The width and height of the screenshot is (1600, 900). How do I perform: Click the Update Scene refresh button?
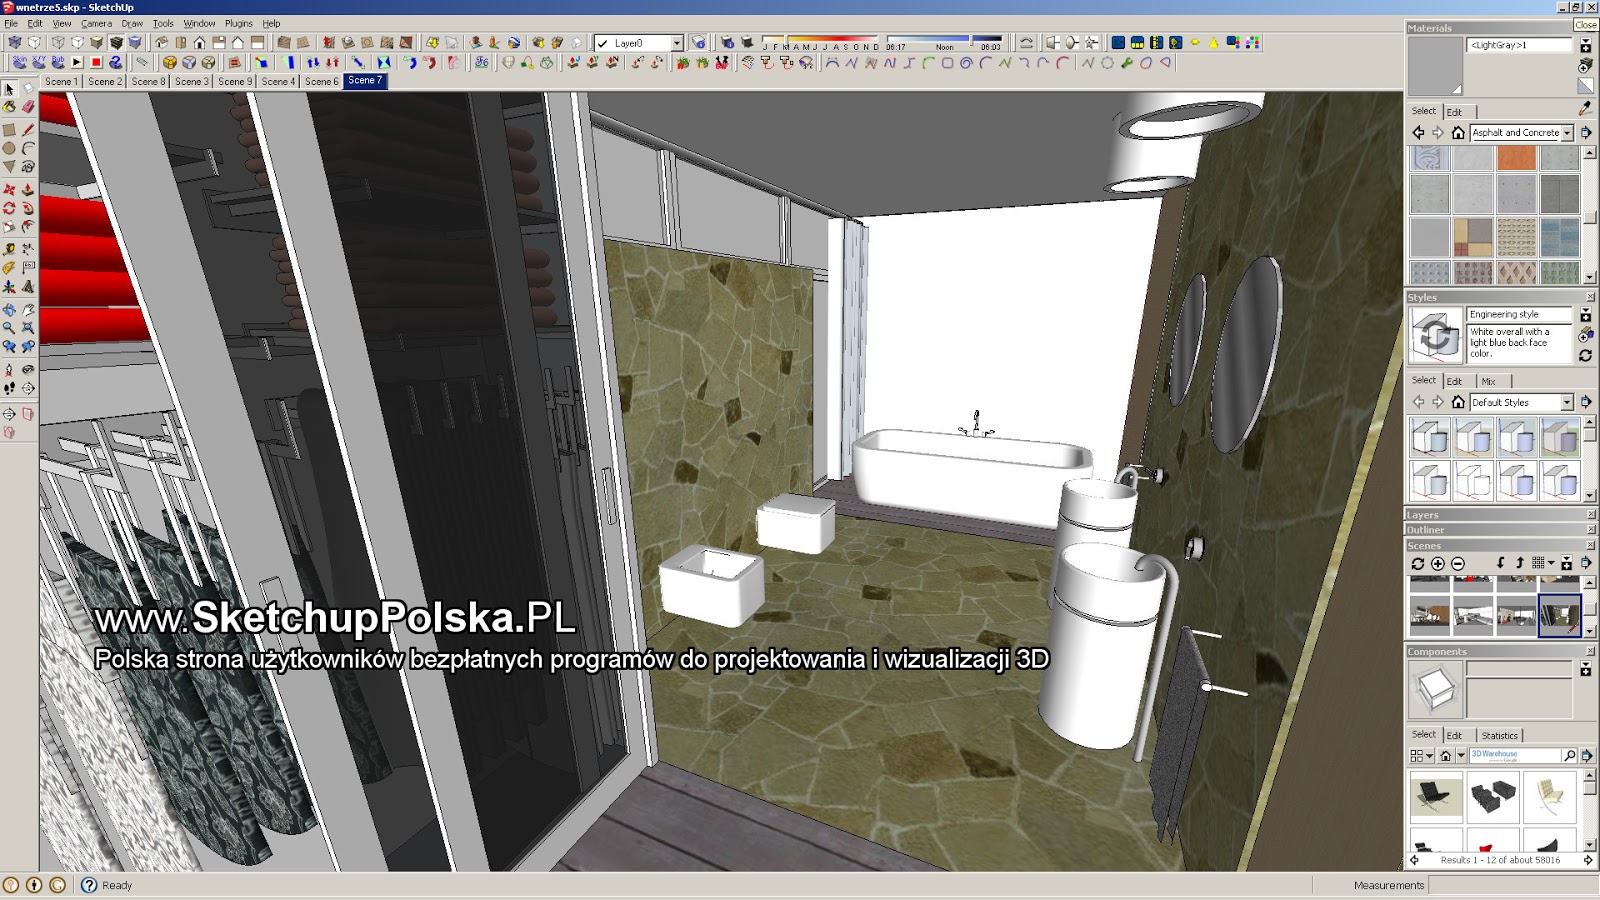[1418, 564]
